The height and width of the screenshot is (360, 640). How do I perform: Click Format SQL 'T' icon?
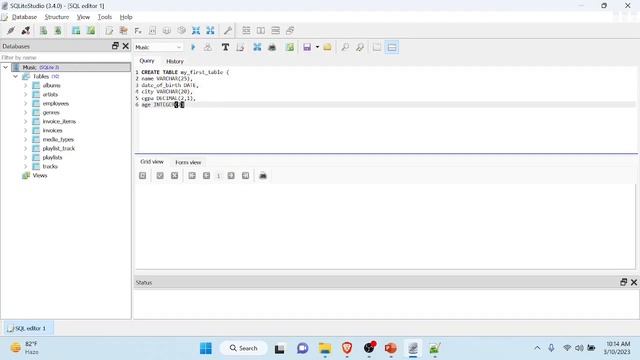pos(225,47)
